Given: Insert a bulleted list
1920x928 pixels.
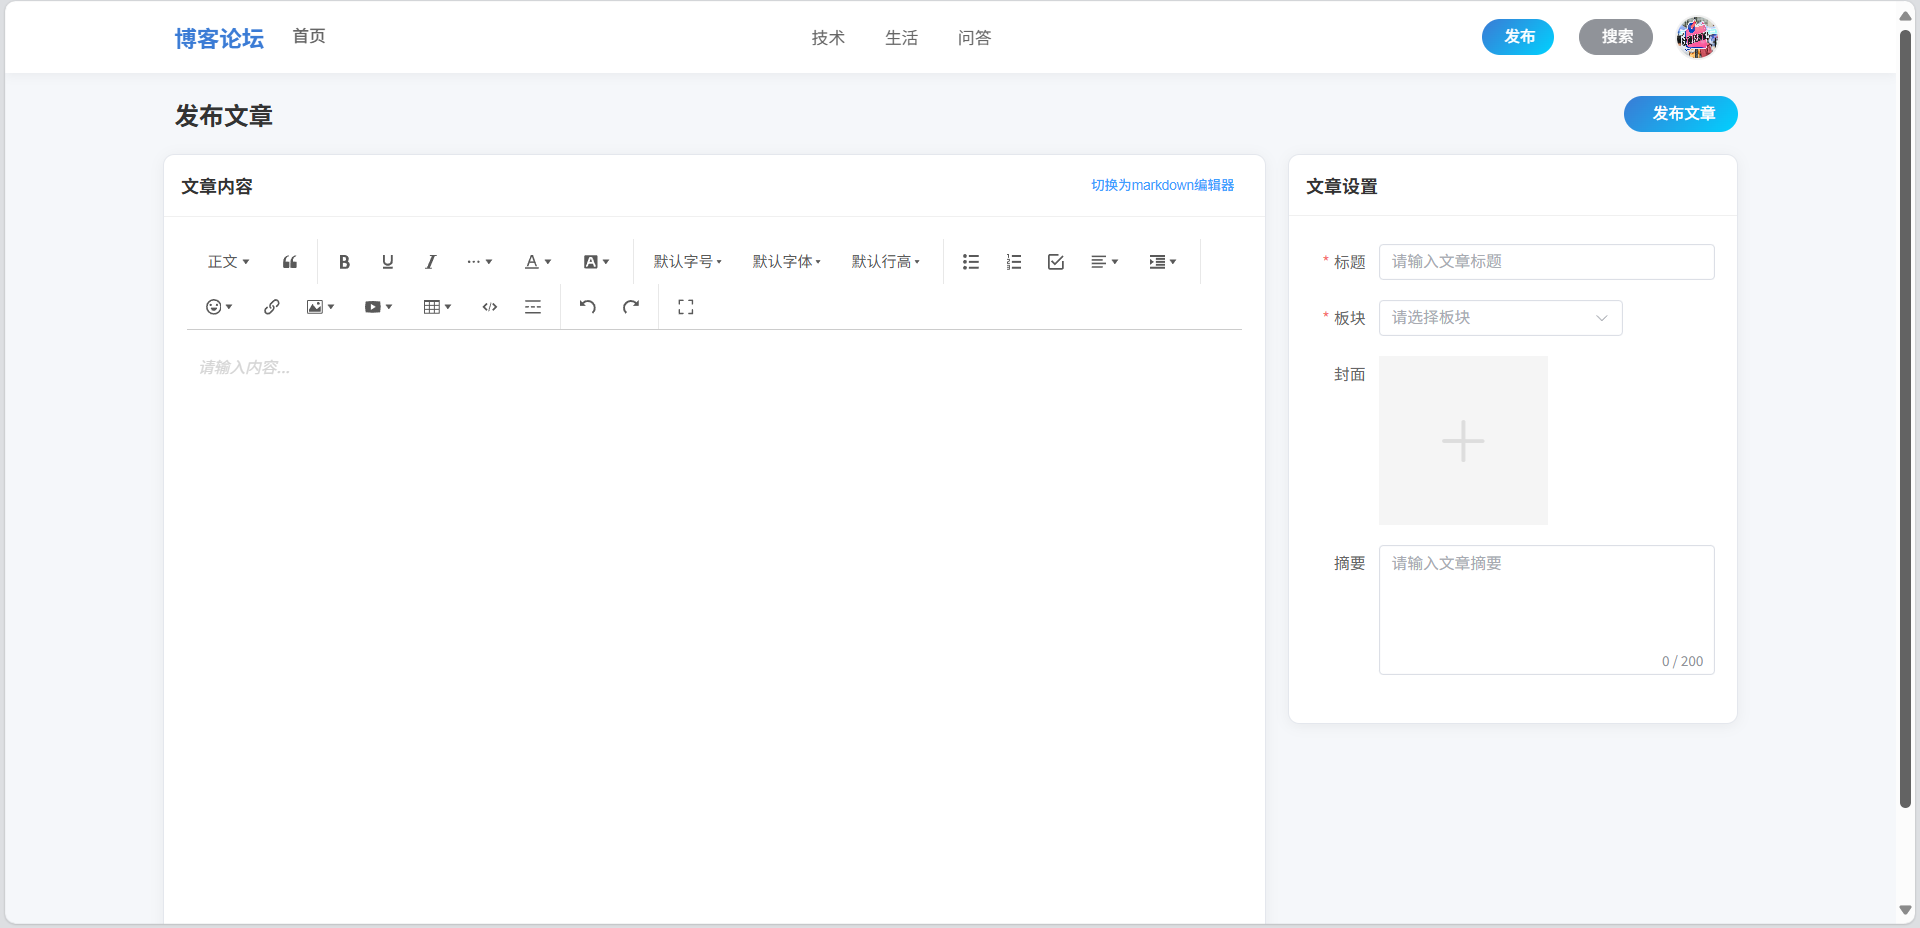Looking at the screenshot, I should point(970,261).
